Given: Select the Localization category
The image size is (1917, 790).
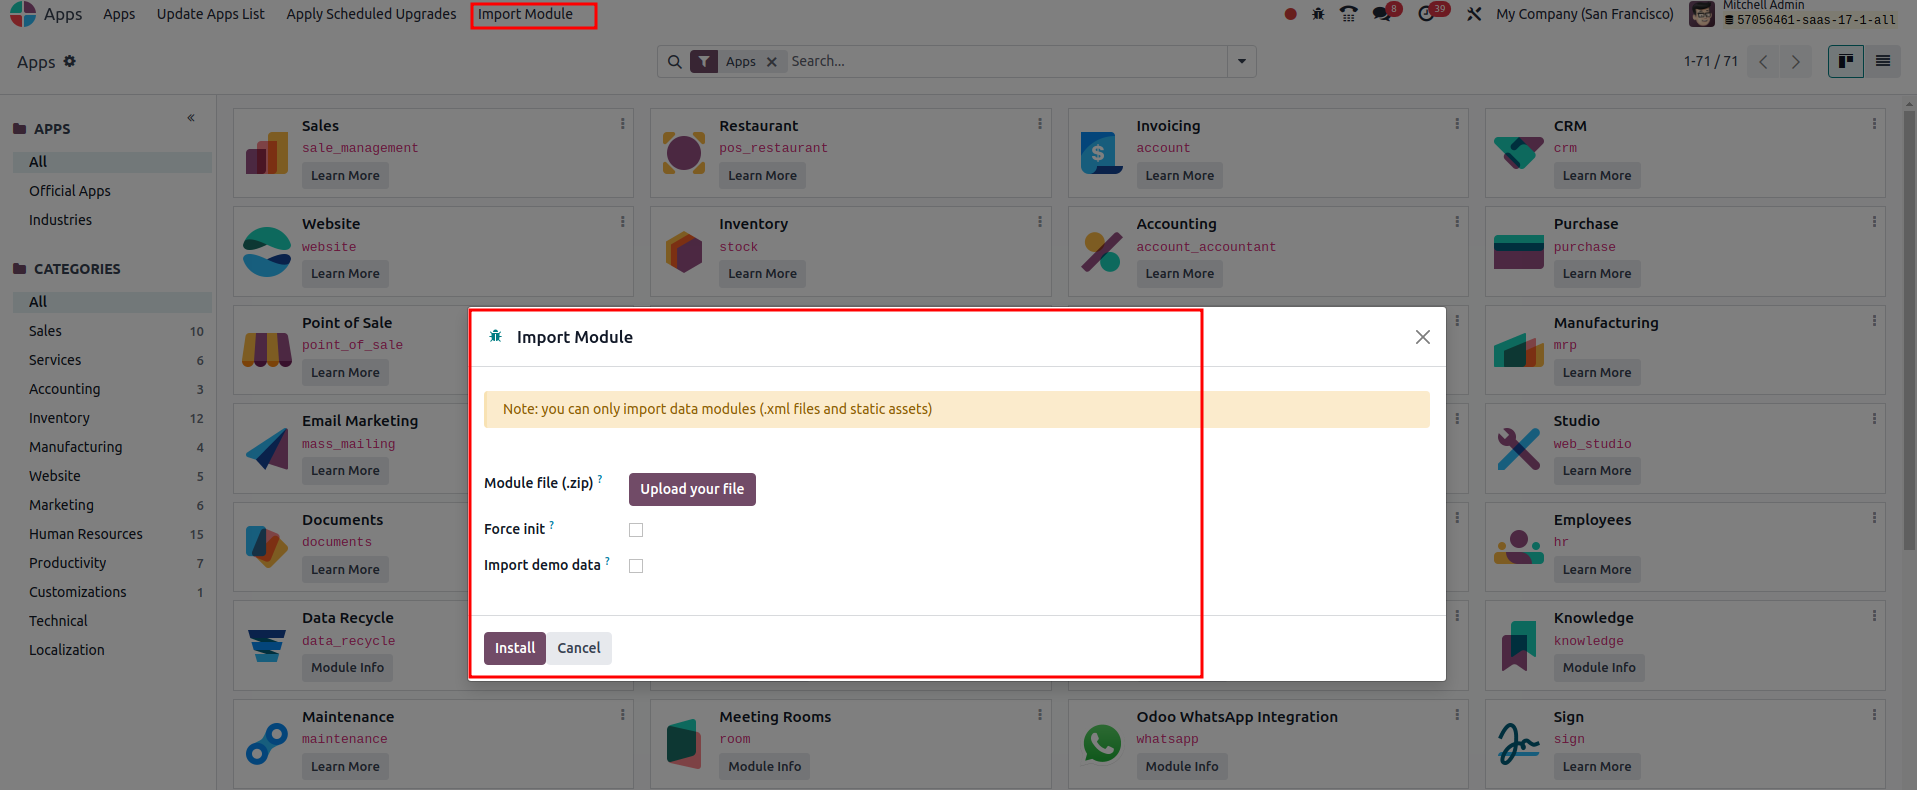Looking at the screenshot, I should pyautogui.click(x=67, y=650).
